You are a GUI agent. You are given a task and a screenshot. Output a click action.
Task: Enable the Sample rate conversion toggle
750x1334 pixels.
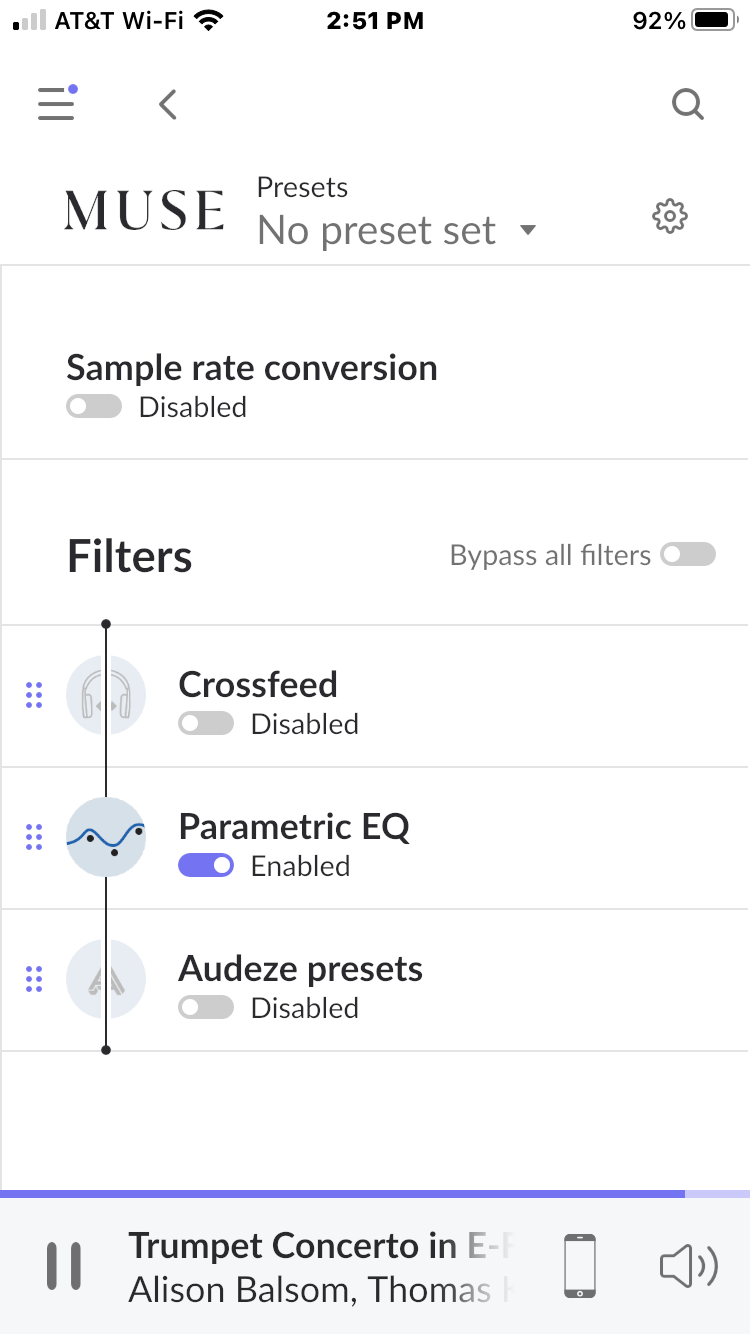coord(94,407)
